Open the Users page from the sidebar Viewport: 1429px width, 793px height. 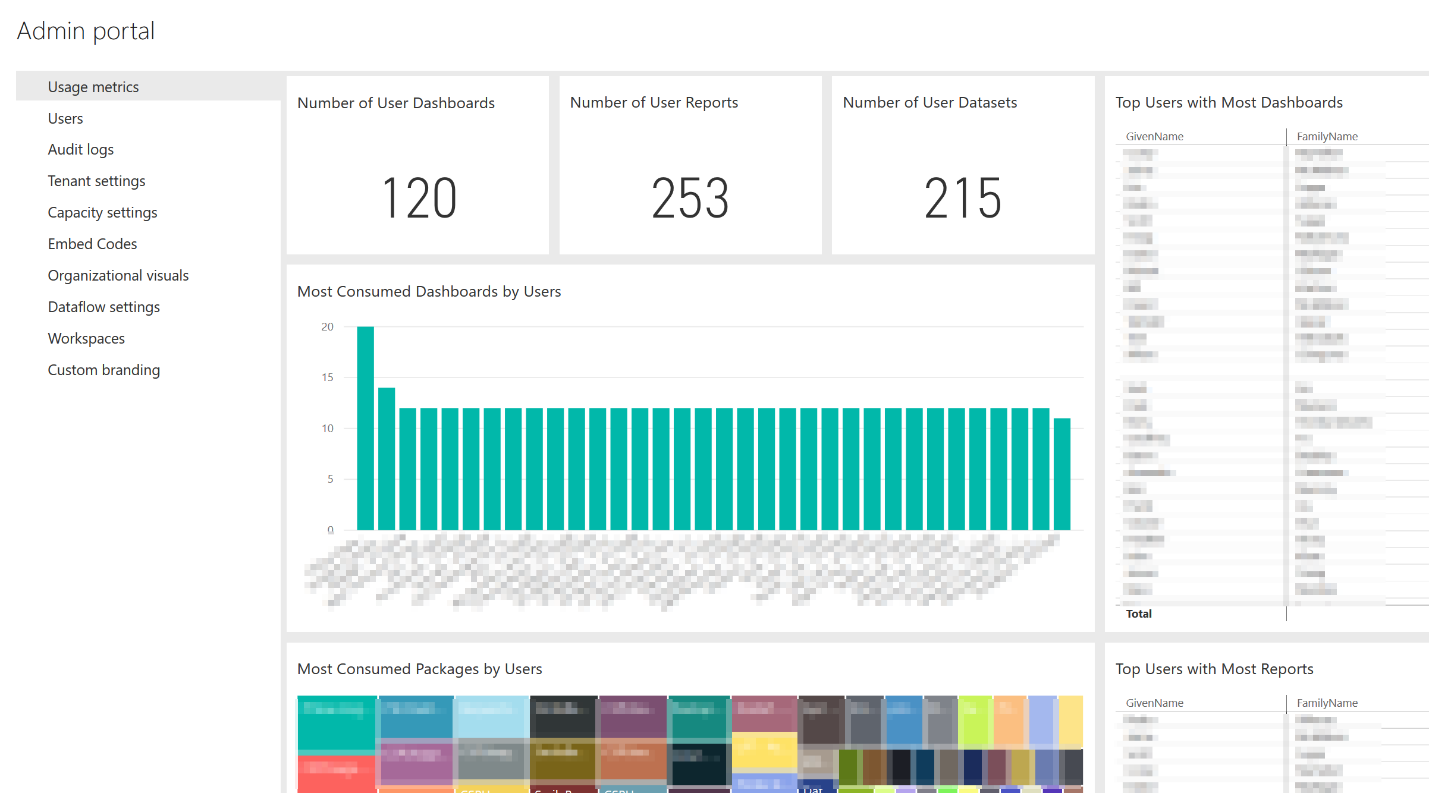click(x=65, y=118)
